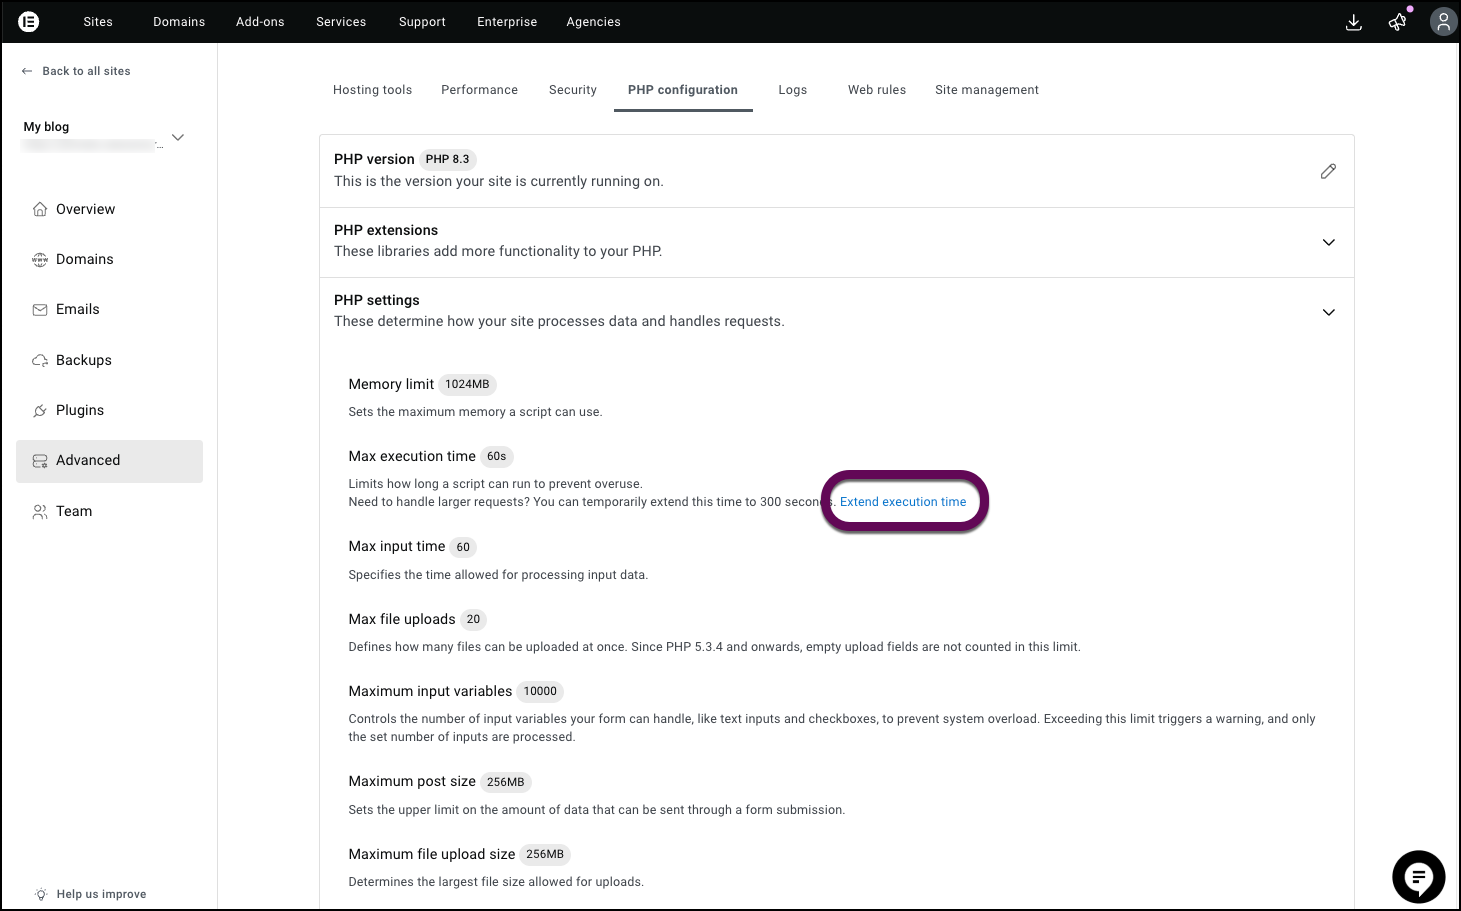
Task: Collapse the PHP settings section
Action: pos(1329,312)
